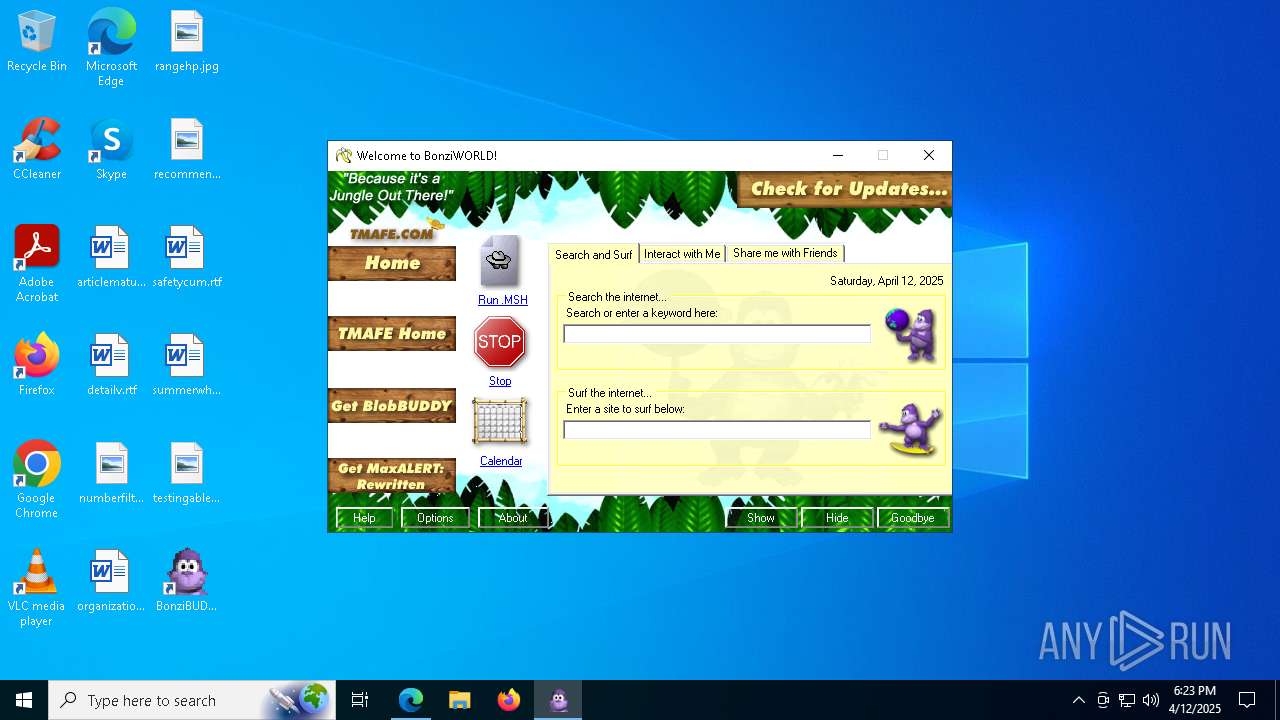
Task: Open the Windows Start menu
Action: click(x=24, y=700)
